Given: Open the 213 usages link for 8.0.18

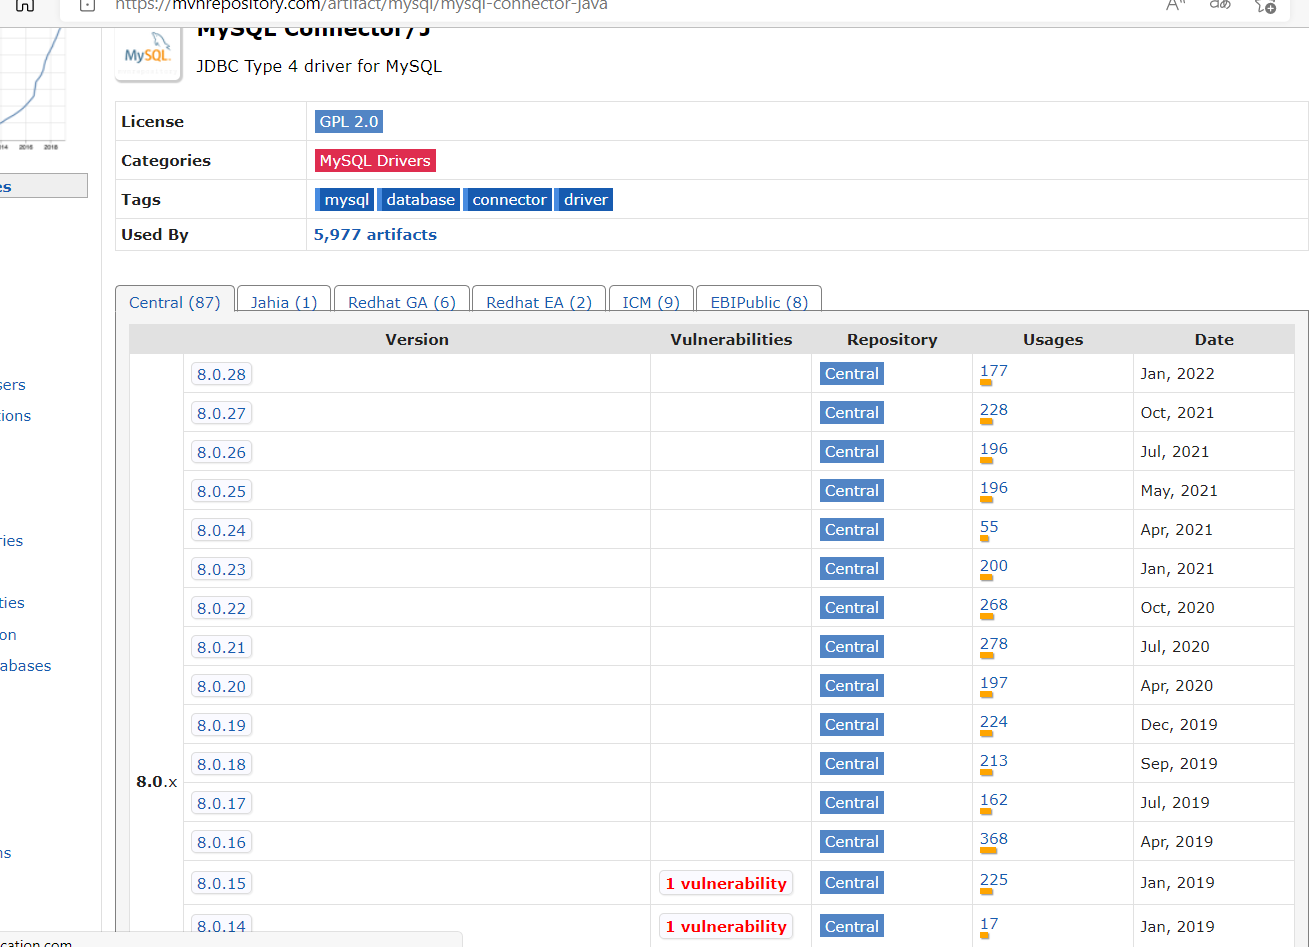Looking at the screenshot, I should pos(994,761).
